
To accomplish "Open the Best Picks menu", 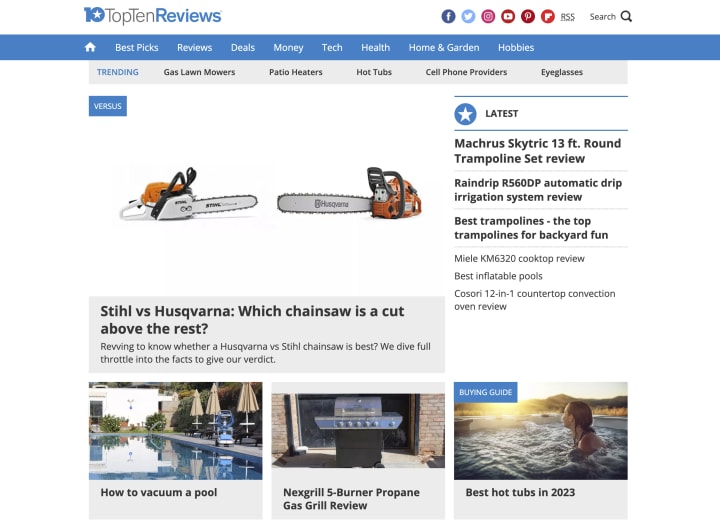I will pyautogui.click(x=136, y=48).
